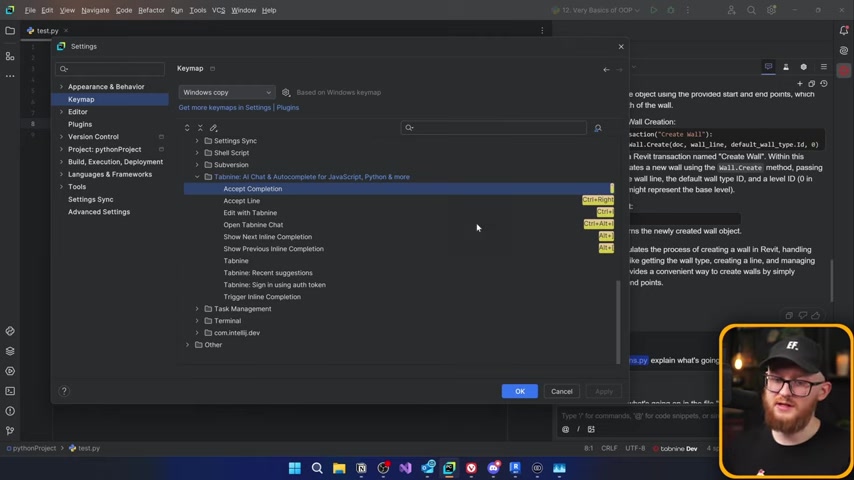
Task: Select the Accept Line action row
Action: tap(399, 201)
